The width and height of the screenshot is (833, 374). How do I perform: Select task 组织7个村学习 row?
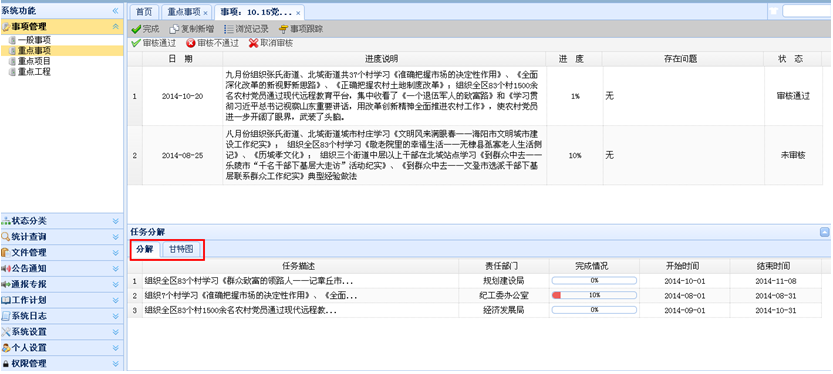[x=475, y=295]
